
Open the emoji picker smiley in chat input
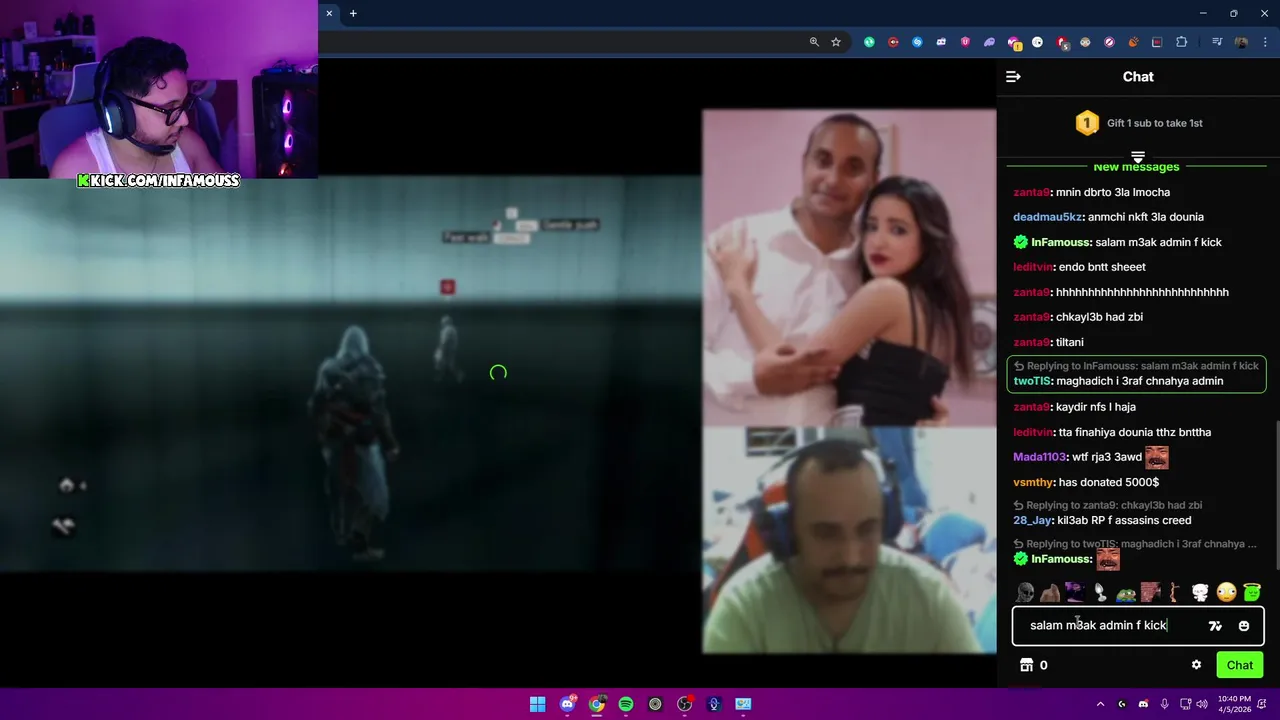coord(1244,626)
